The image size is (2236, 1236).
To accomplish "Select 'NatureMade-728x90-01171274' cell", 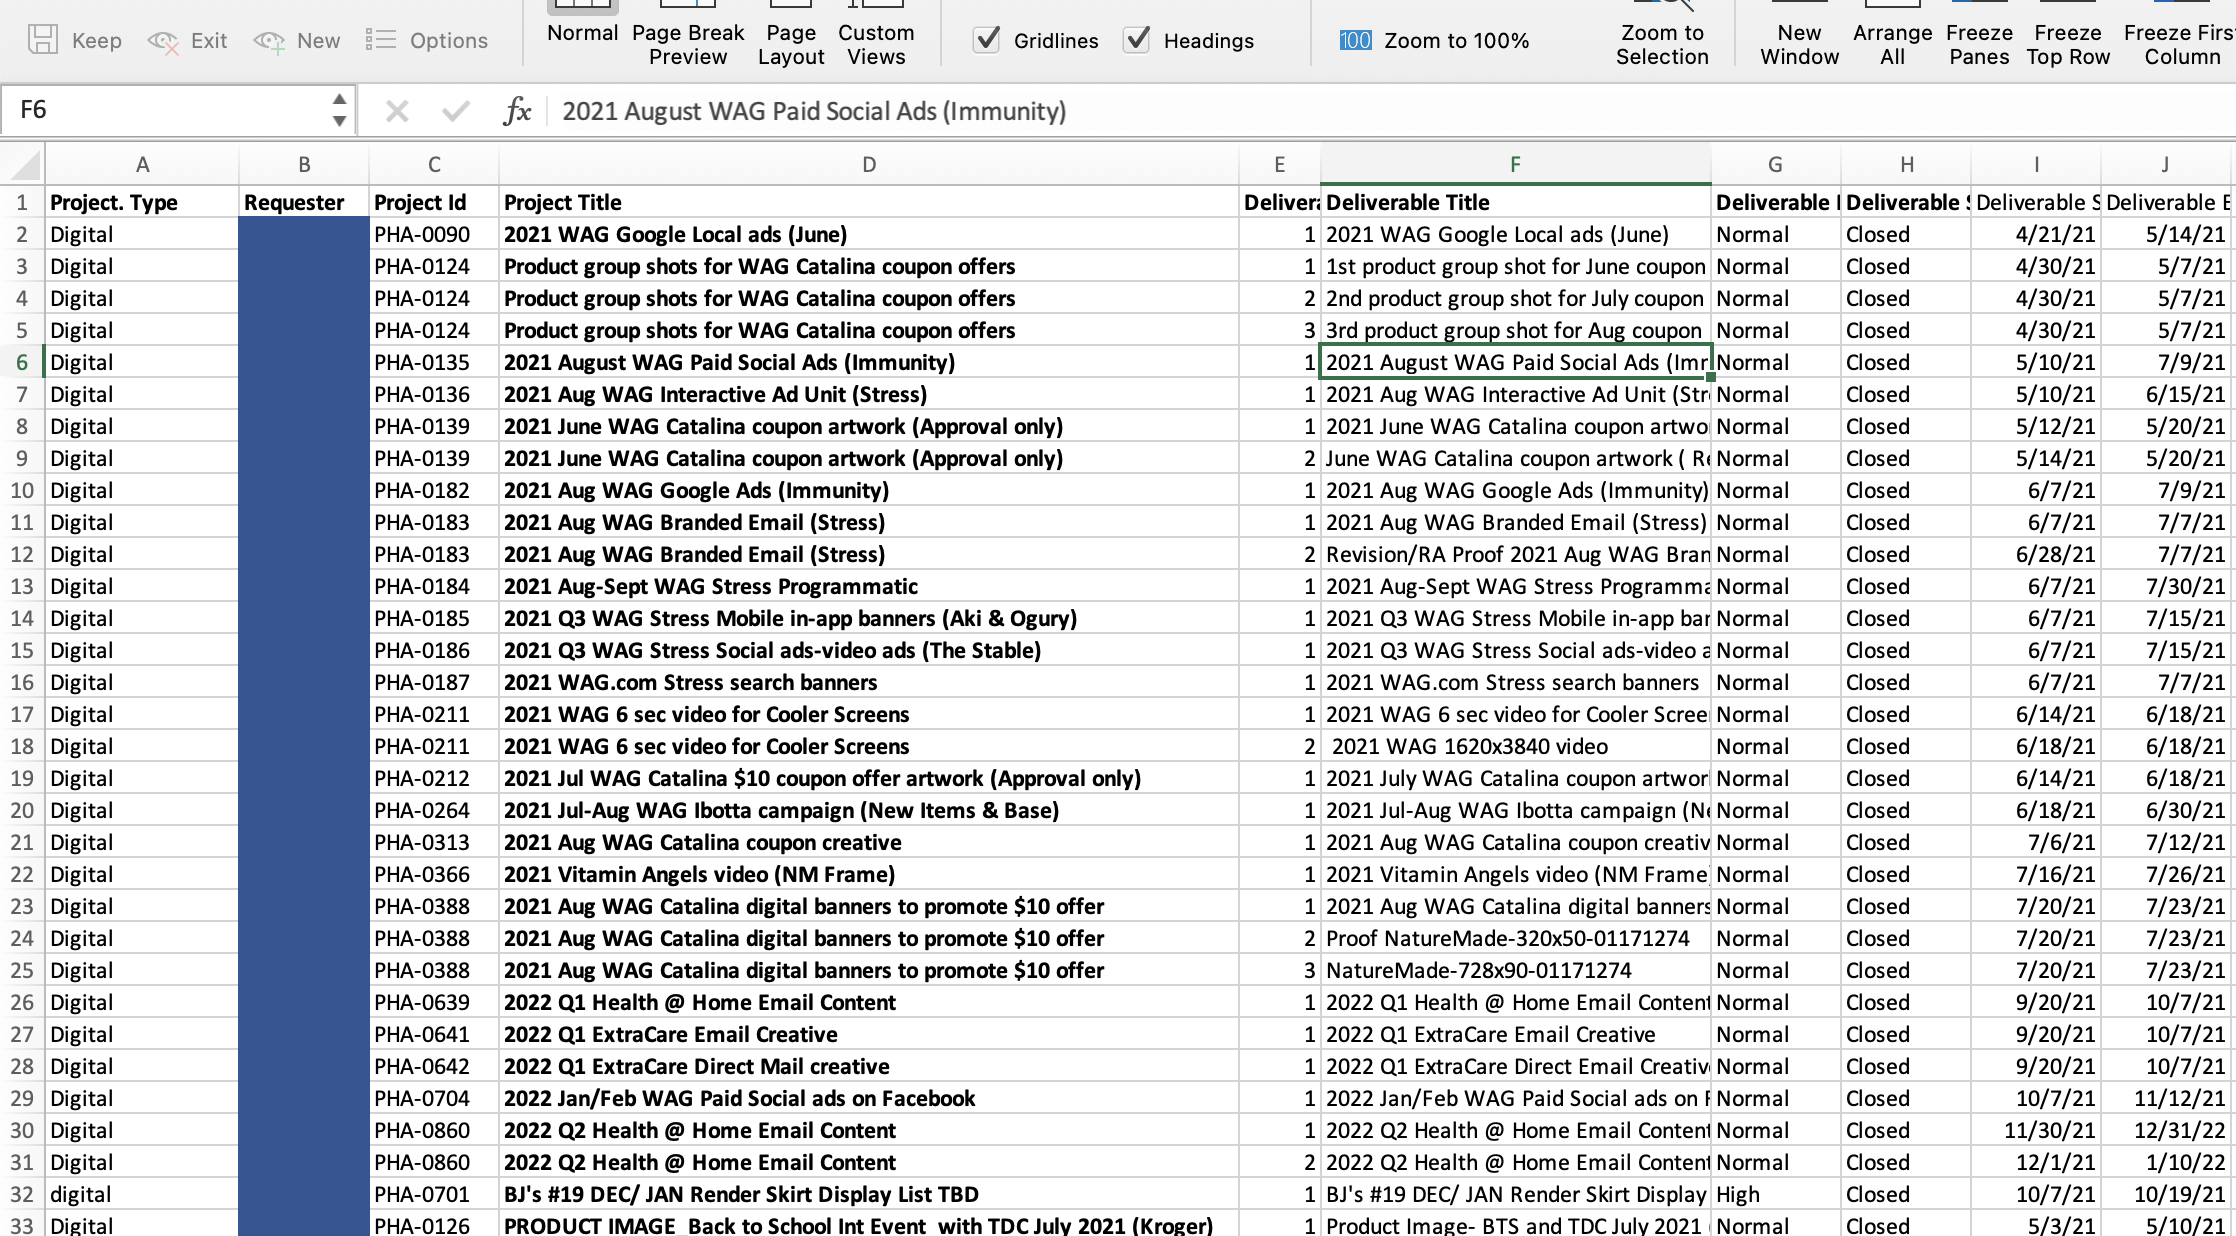I will pyautogui.click(x=1515, y=970).
